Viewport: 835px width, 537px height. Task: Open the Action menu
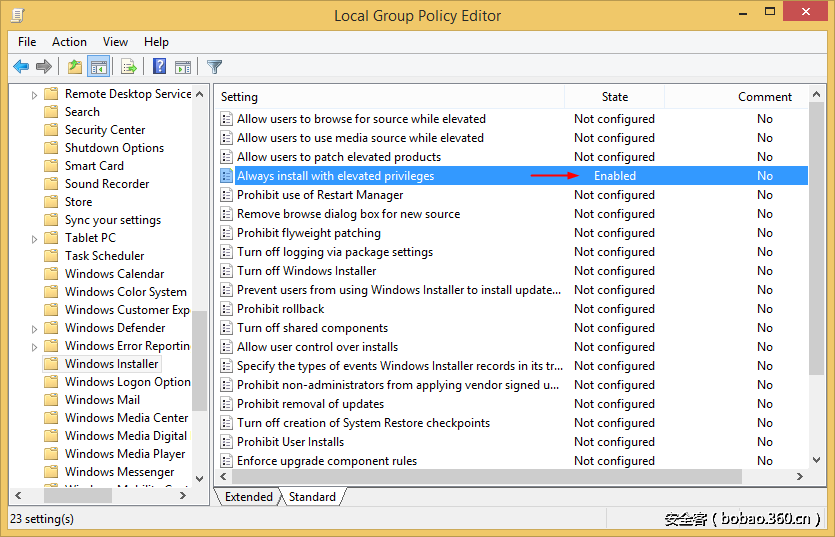click(69, 42)
